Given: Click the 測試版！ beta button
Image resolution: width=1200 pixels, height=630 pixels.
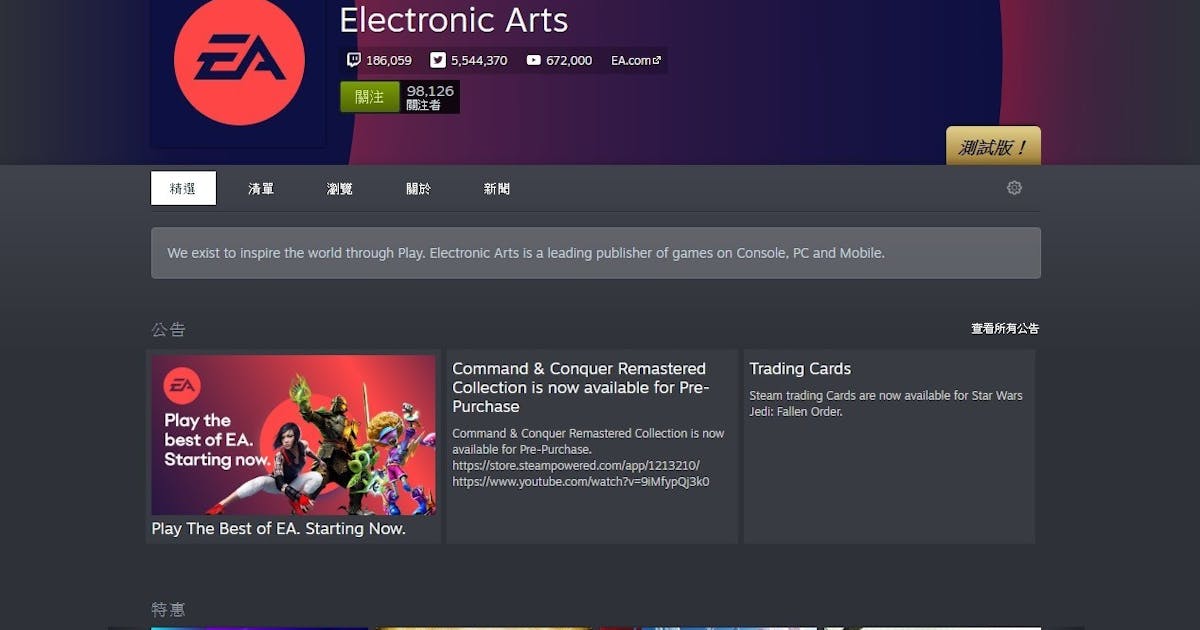Looking at the screenshot, I should (993, 146).
